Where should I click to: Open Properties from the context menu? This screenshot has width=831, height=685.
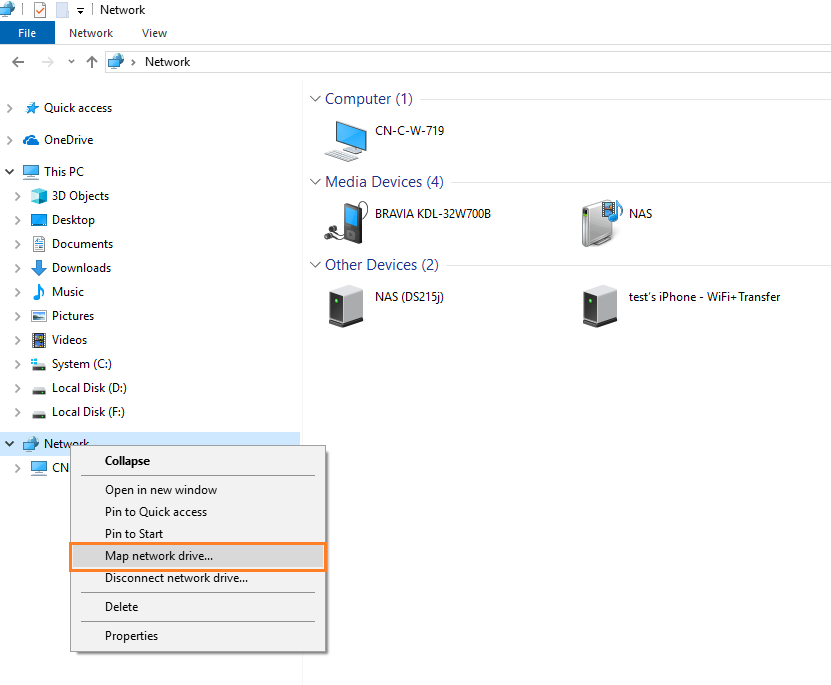198,636
